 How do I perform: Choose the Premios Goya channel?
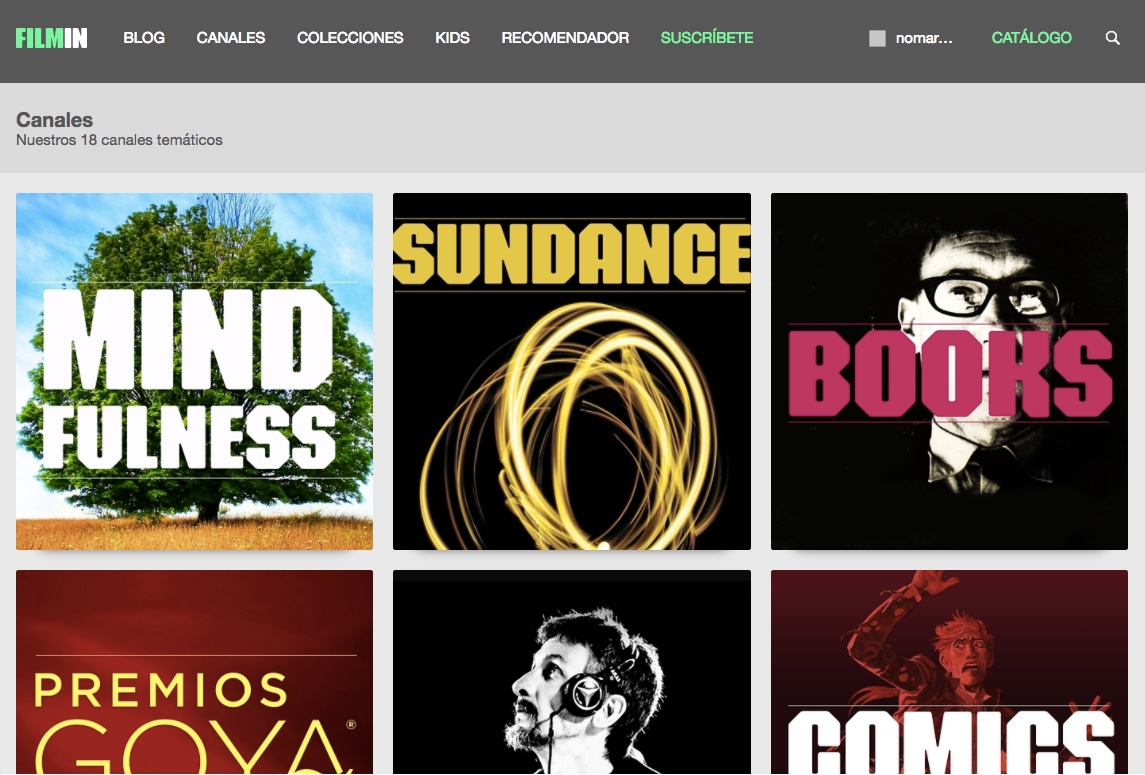pos(195,672)
